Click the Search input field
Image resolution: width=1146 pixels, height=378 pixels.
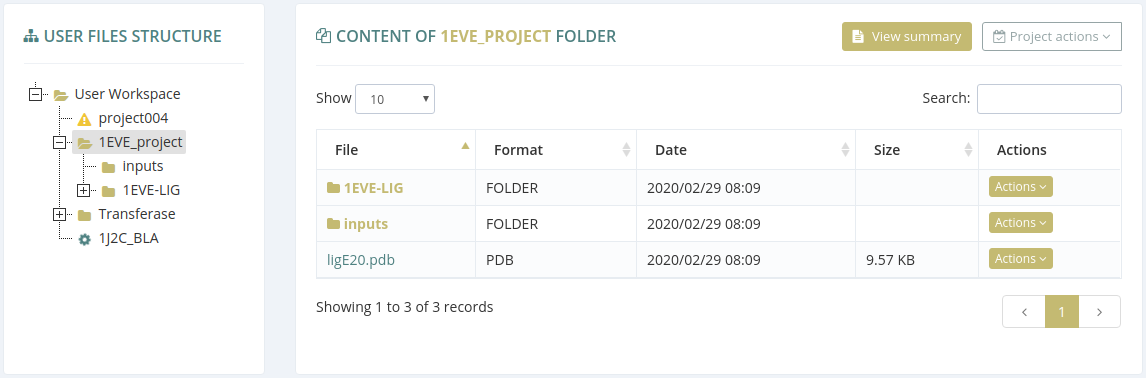(x=1049, y=99)
